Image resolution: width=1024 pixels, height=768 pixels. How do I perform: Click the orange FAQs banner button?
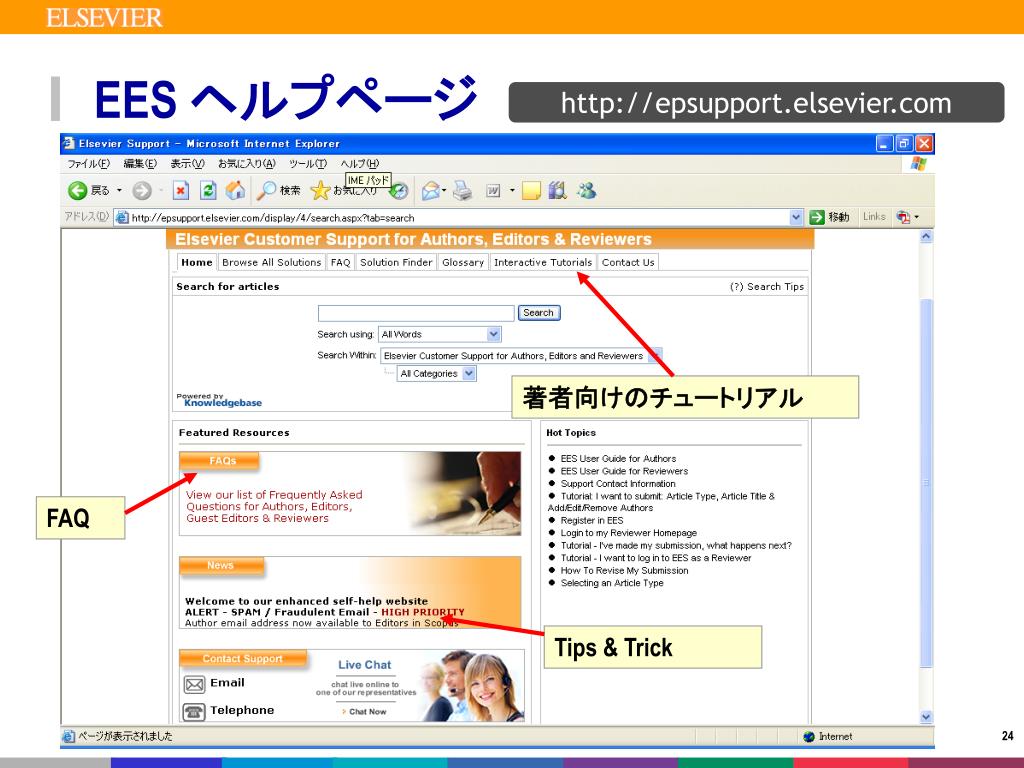(x=219, y=461)
